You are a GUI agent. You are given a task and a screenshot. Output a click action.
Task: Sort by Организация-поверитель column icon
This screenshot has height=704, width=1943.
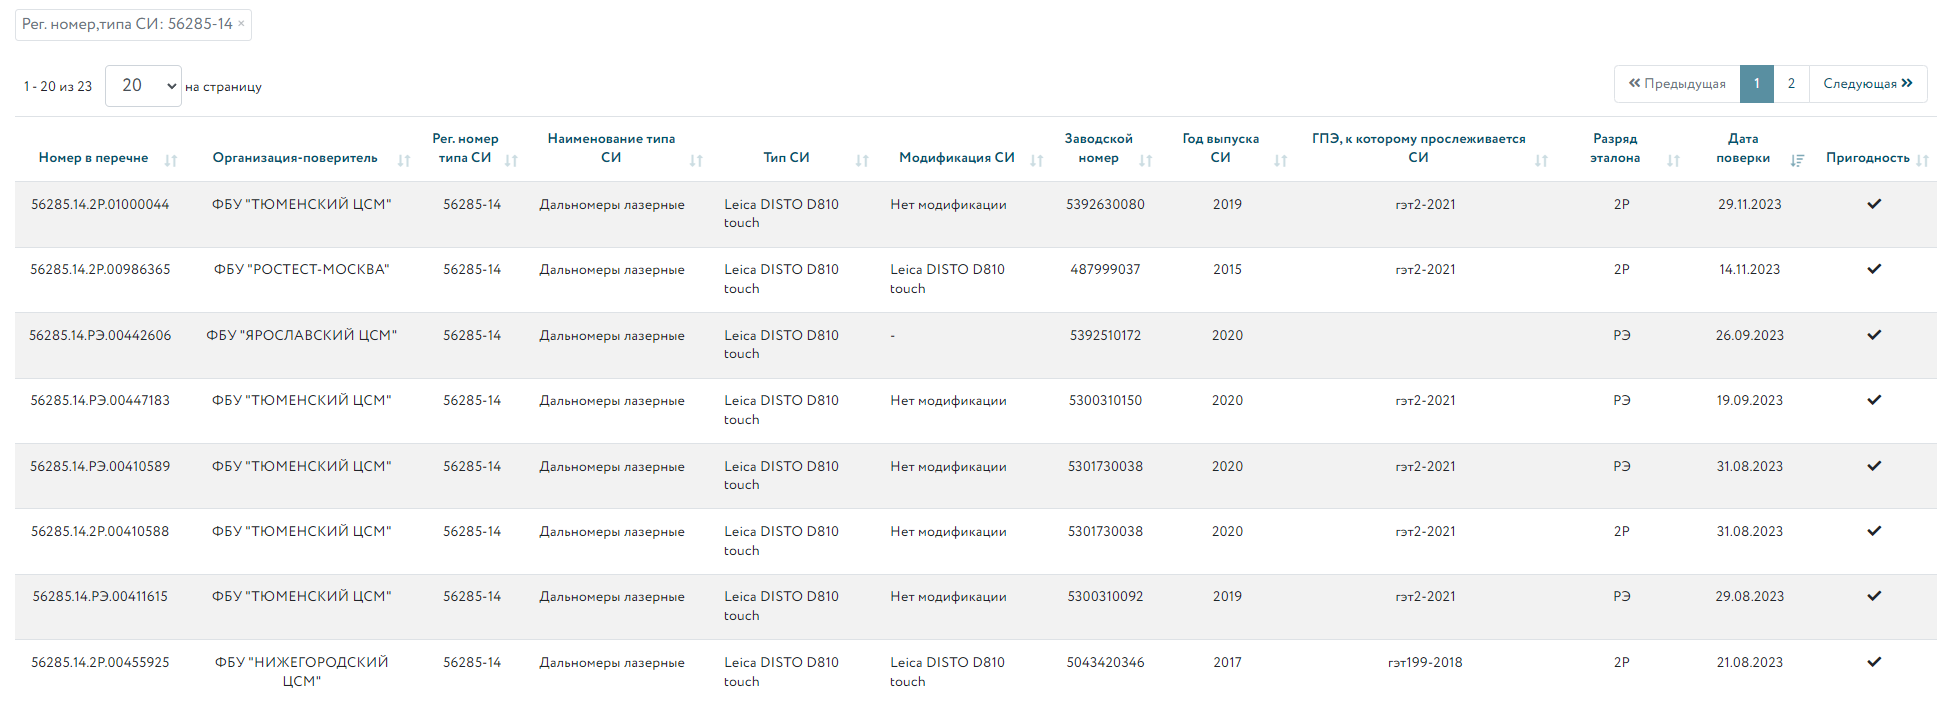tap(404, 160)
